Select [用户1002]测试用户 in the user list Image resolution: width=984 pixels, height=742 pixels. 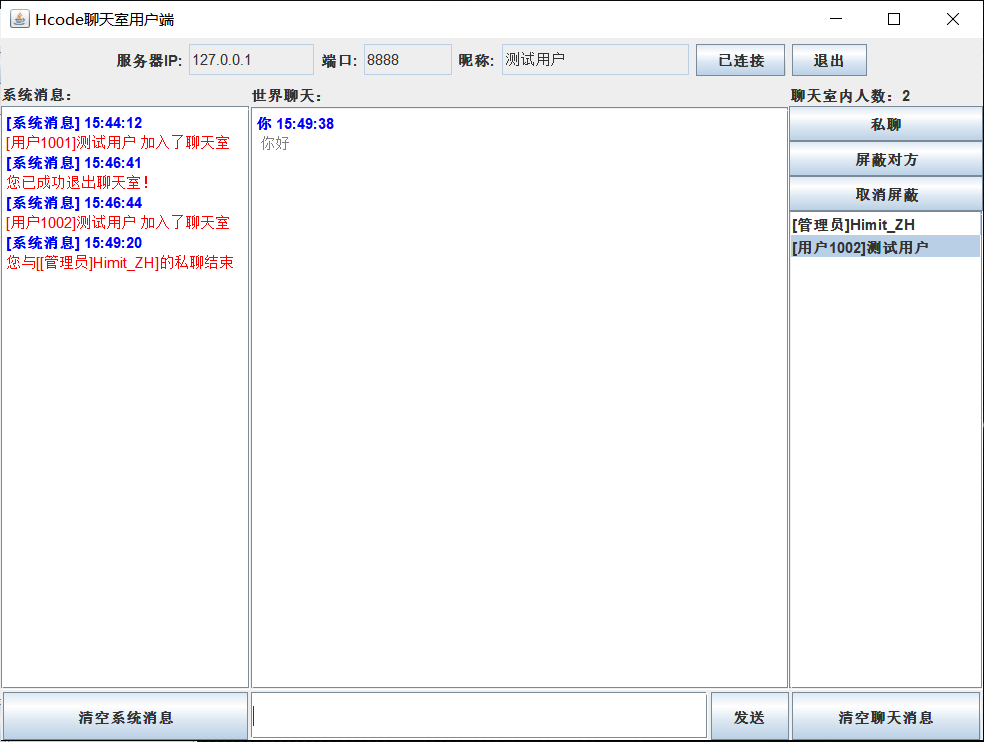point(884,245)
